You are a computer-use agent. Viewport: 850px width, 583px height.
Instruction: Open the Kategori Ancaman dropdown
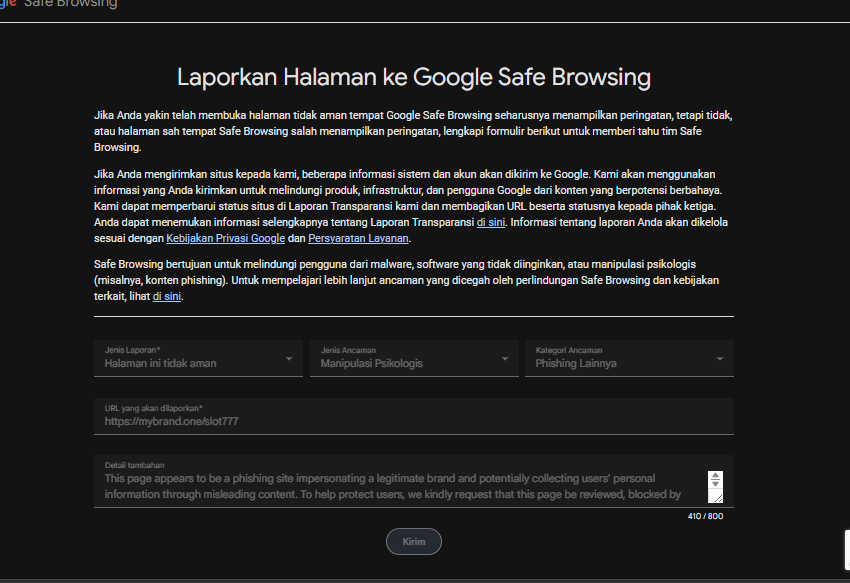pos(629,358)
